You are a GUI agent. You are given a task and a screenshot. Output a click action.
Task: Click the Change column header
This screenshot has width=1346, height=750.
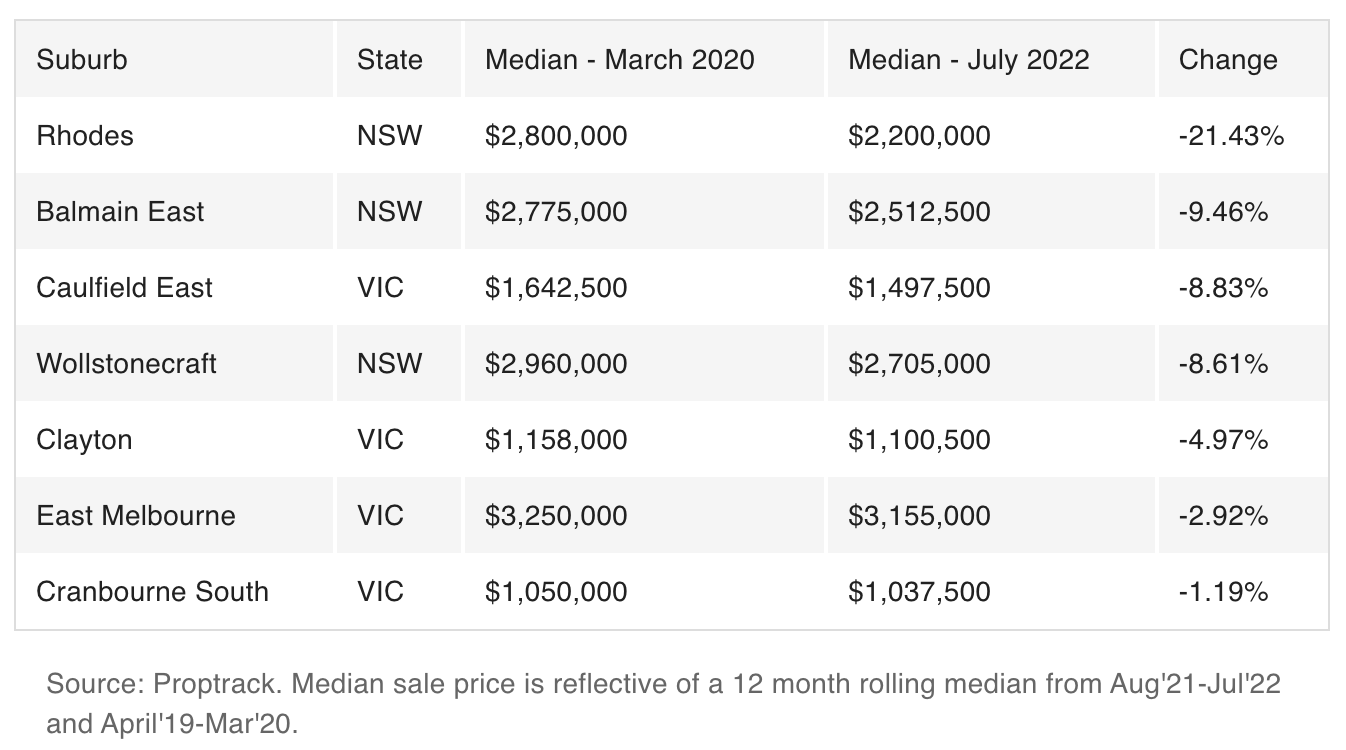(1228, 60)
